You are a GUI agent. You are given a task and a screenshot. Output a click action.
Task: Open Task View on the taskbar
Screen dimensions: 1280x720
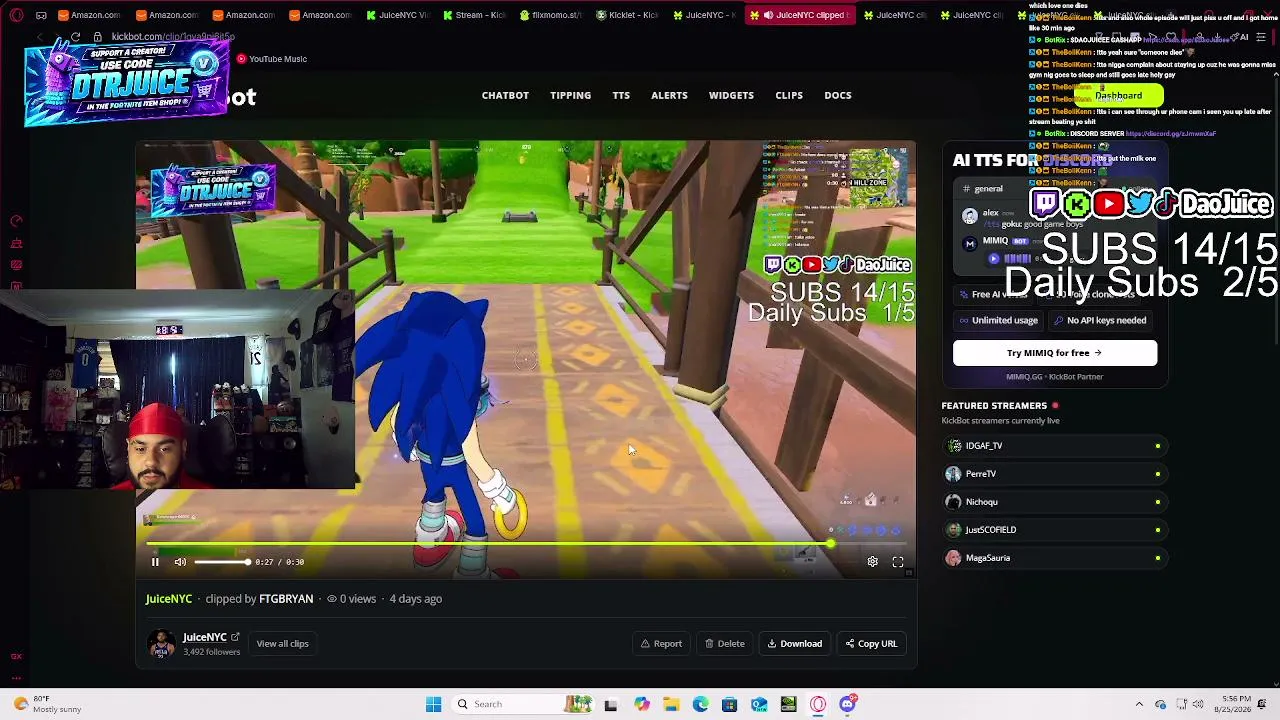(x=611, y=704)
